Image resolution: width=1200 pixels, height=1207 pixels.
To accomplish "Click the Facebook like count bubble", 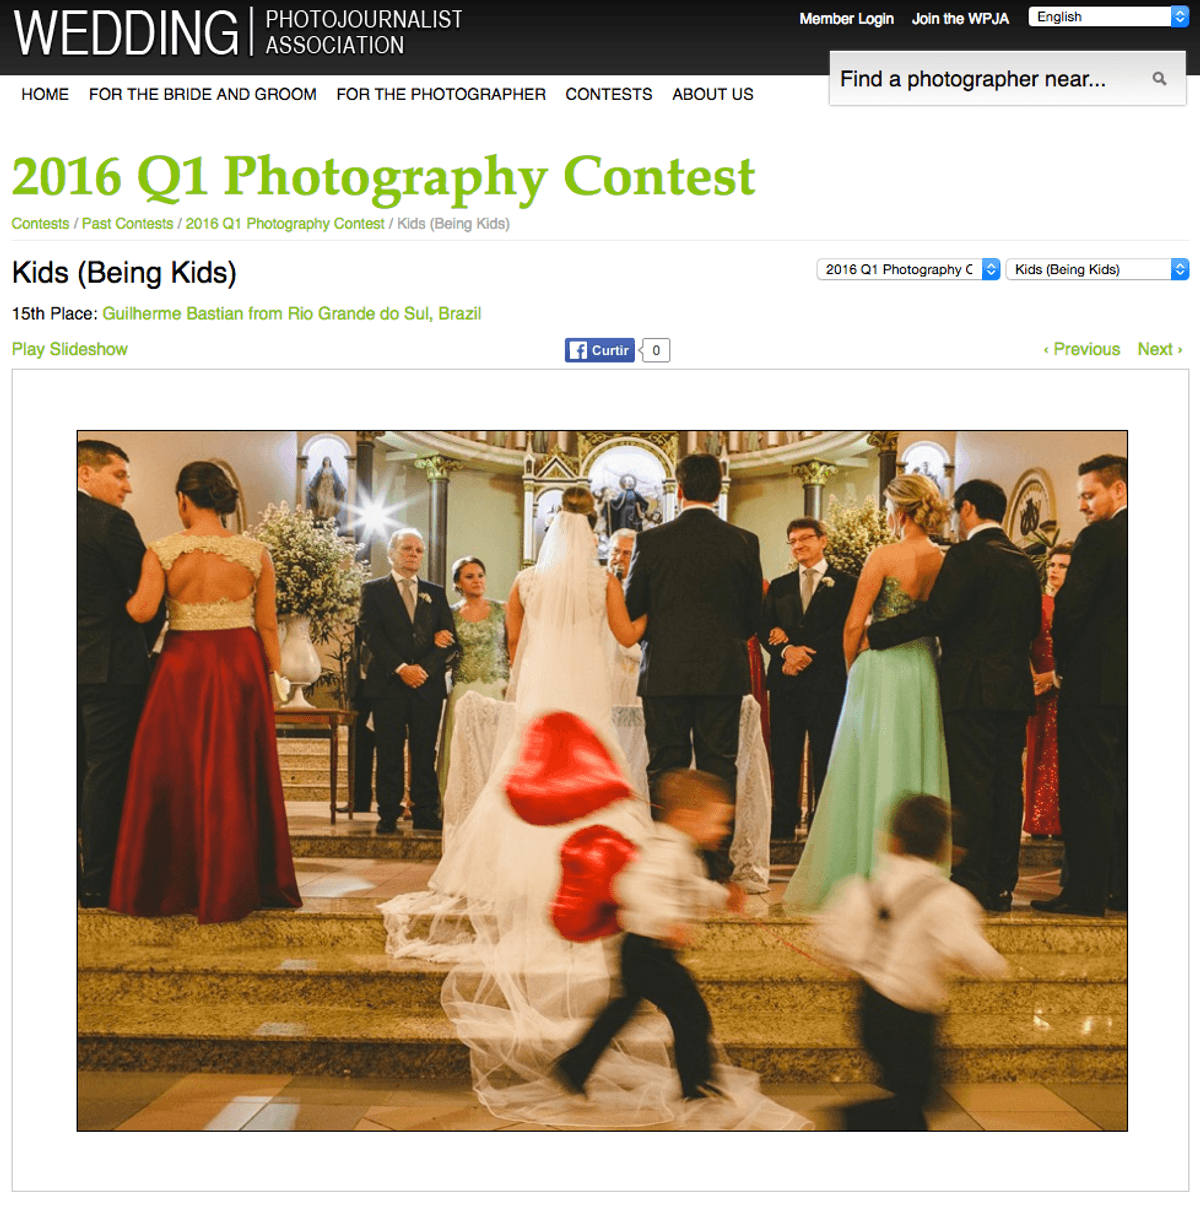I will [x=655, y=350].
